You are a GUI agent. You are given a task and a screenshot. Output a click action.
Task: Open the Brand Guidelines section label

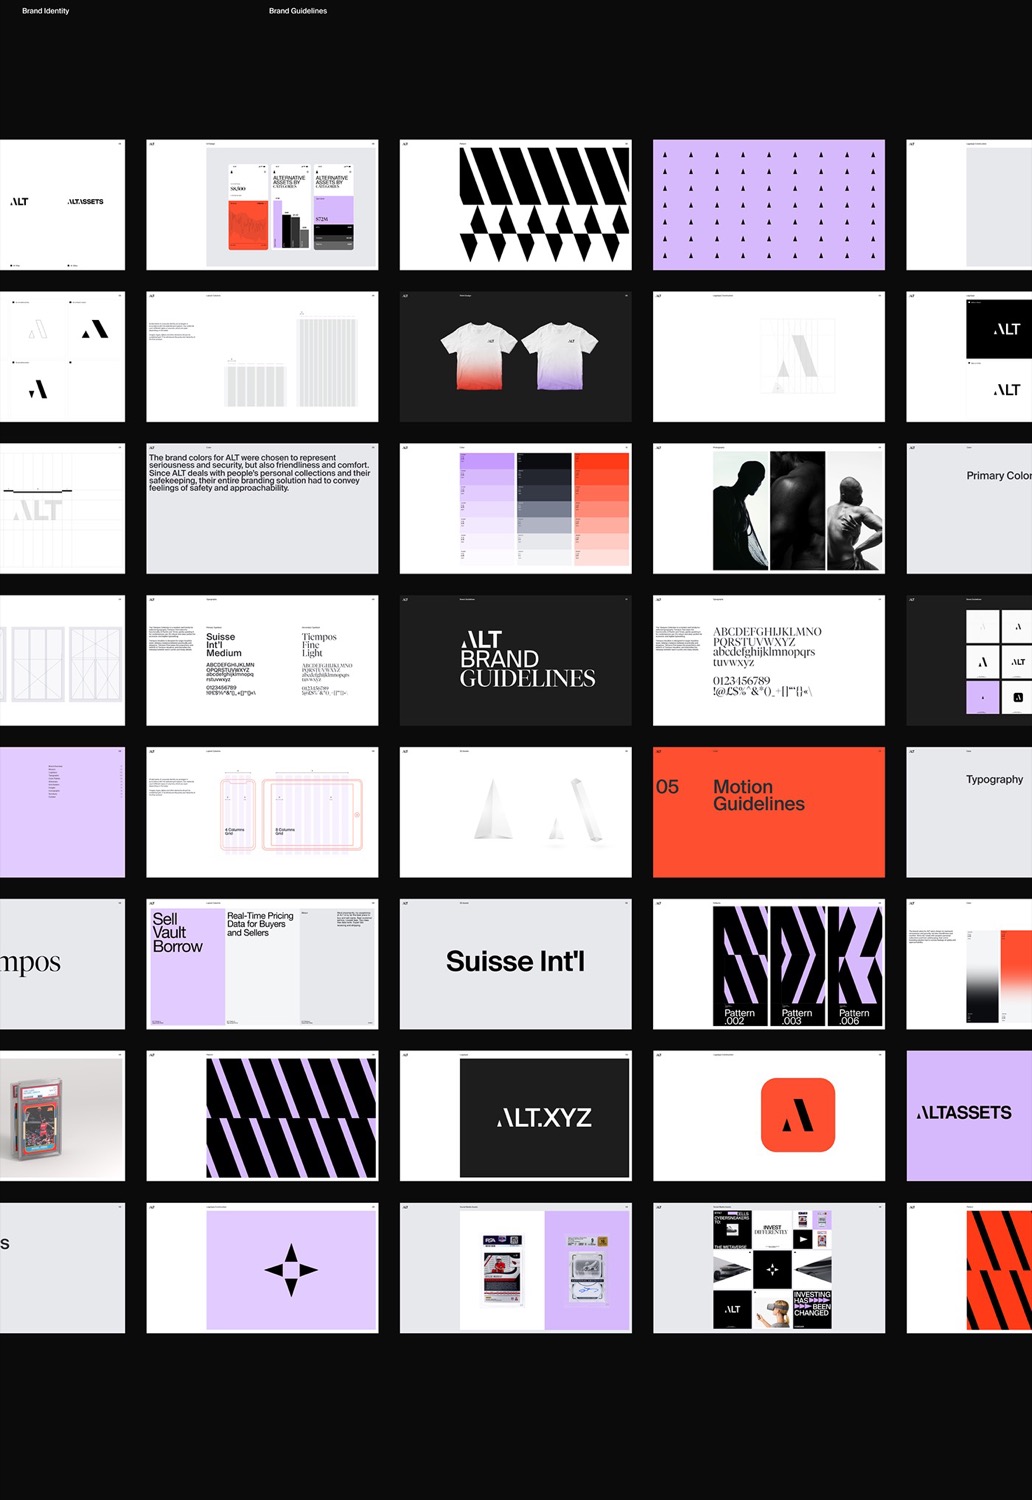point(298,11)
